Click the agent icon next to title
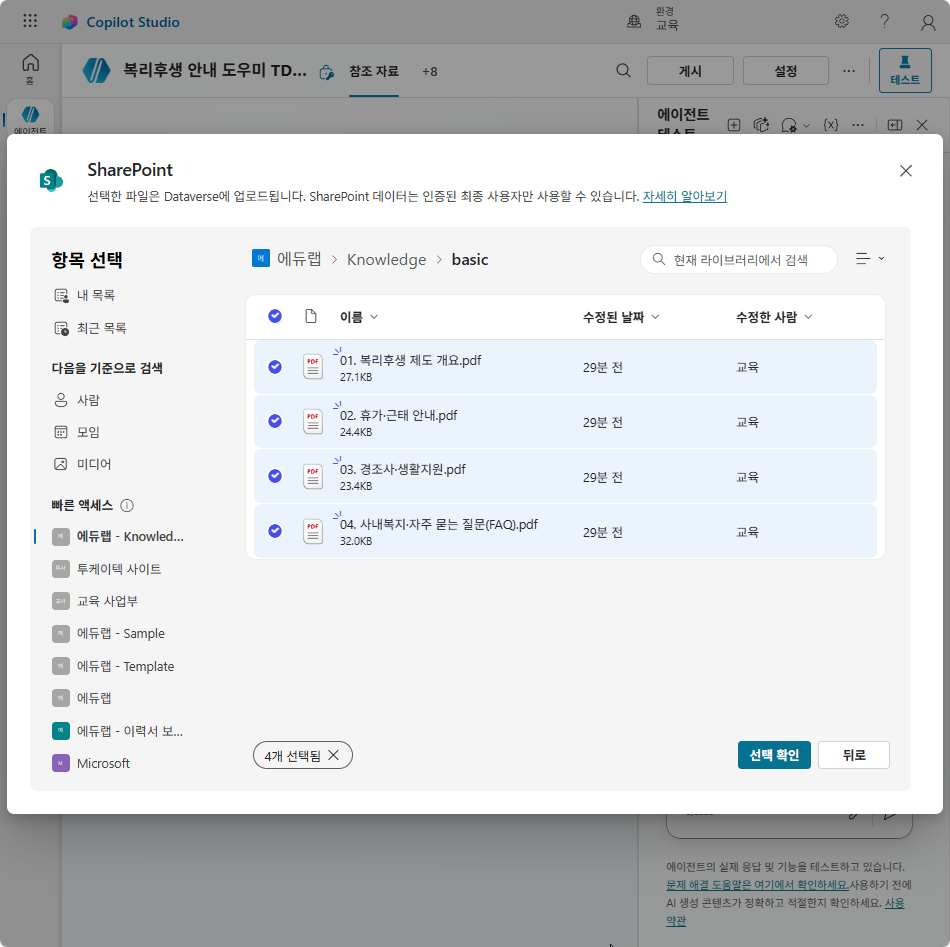Screen dimensions: 950x947 pos(96,71)
